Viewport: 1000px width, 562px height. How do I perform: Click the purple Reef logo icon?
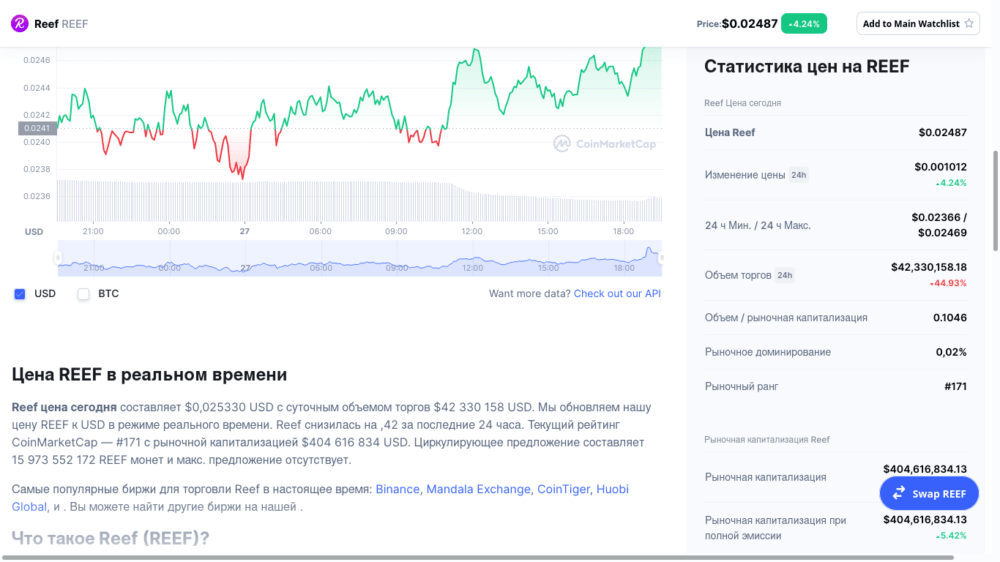[19, 23]
